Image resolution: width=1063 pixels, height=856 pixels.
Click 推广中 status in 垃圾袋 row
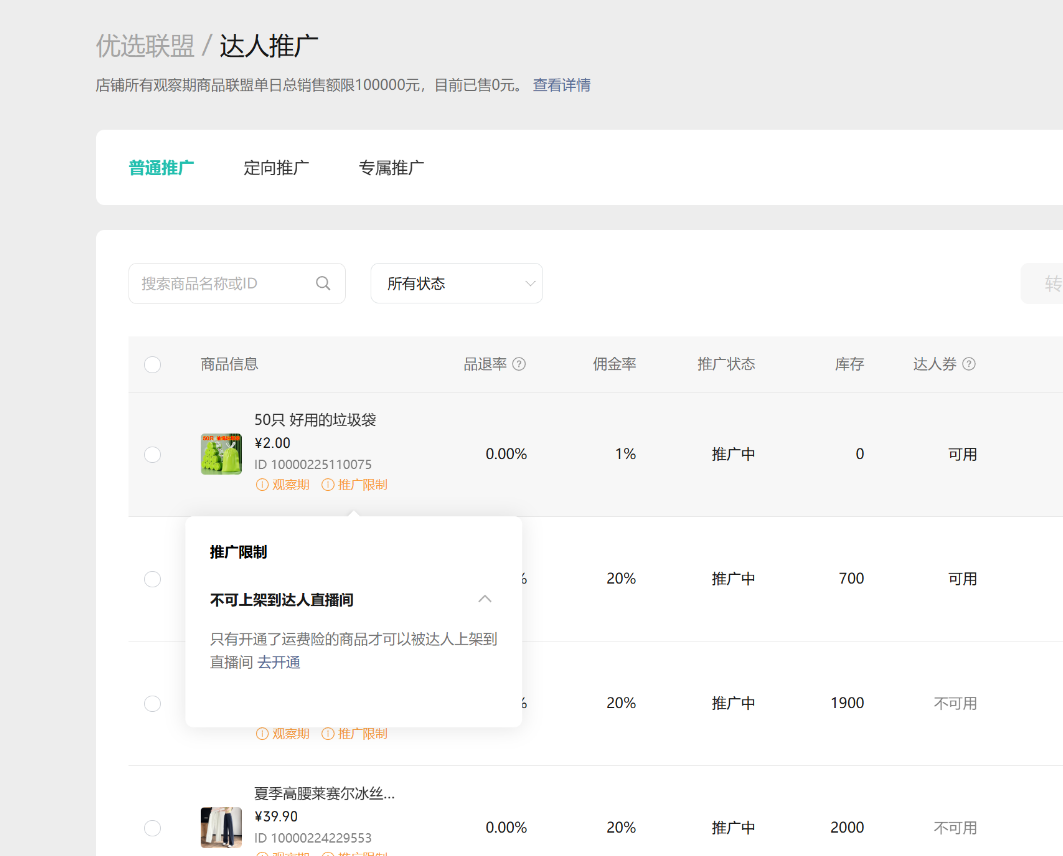pos(733,454)
